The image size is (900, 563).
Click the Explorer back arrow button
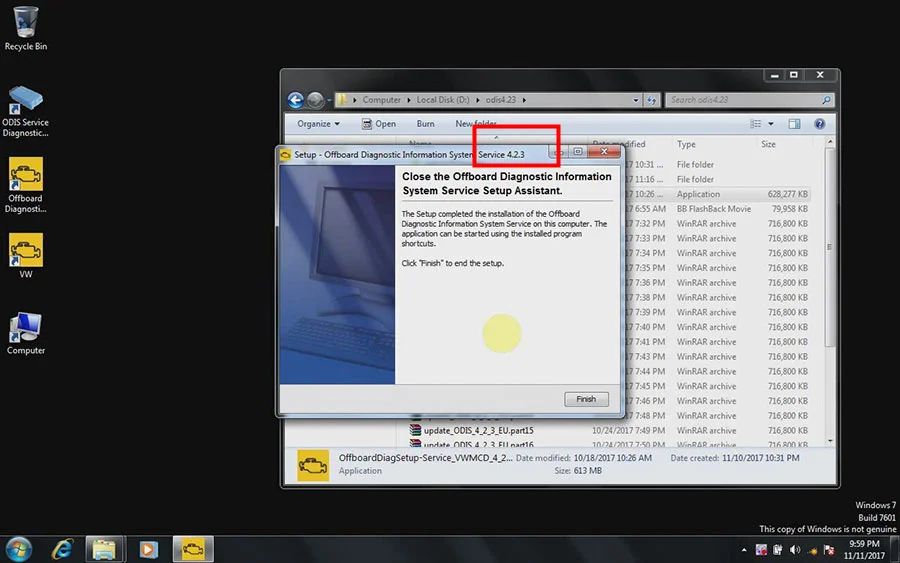click(x=296, y=100)
